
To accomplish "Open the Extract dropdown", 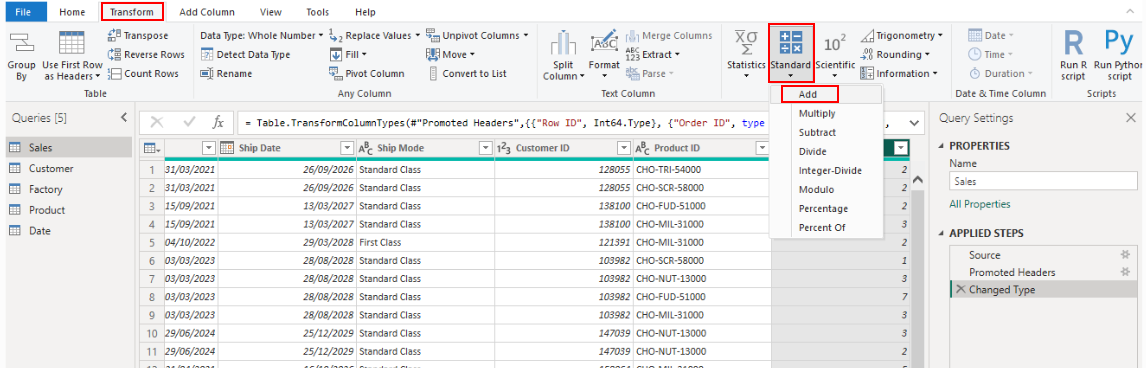I will [653, 54].
